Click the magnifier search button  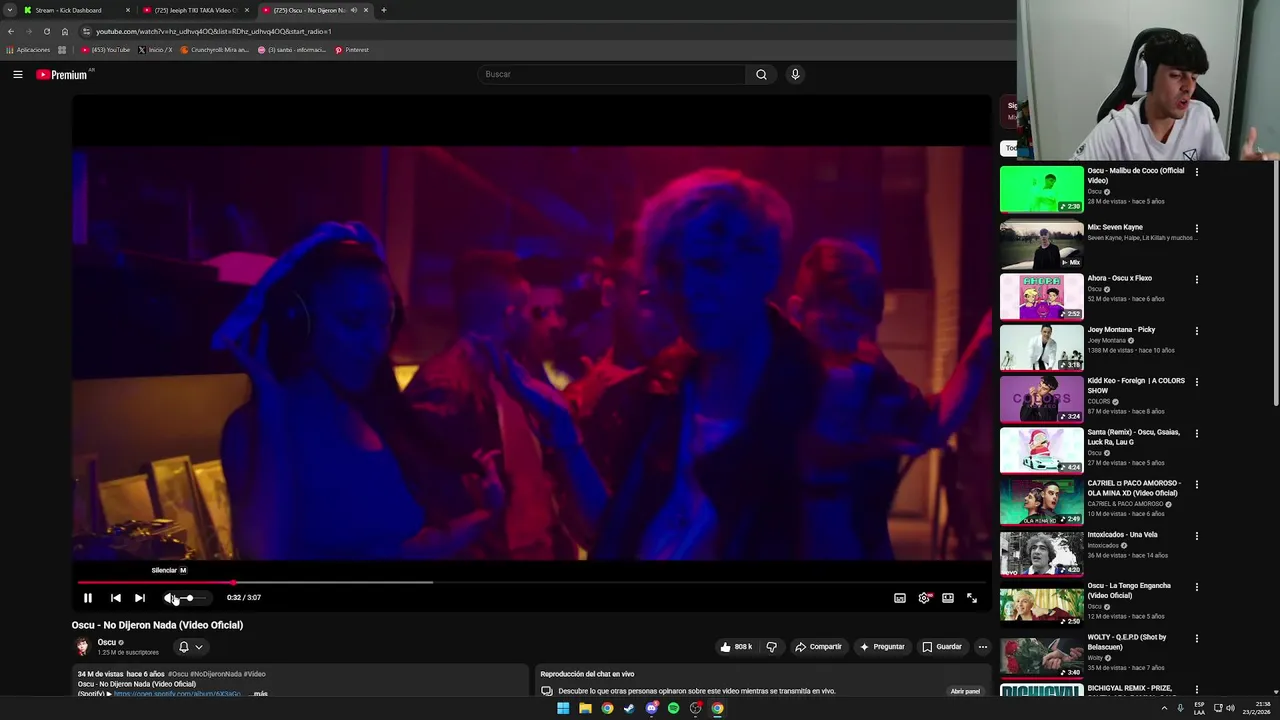[761, 74]
